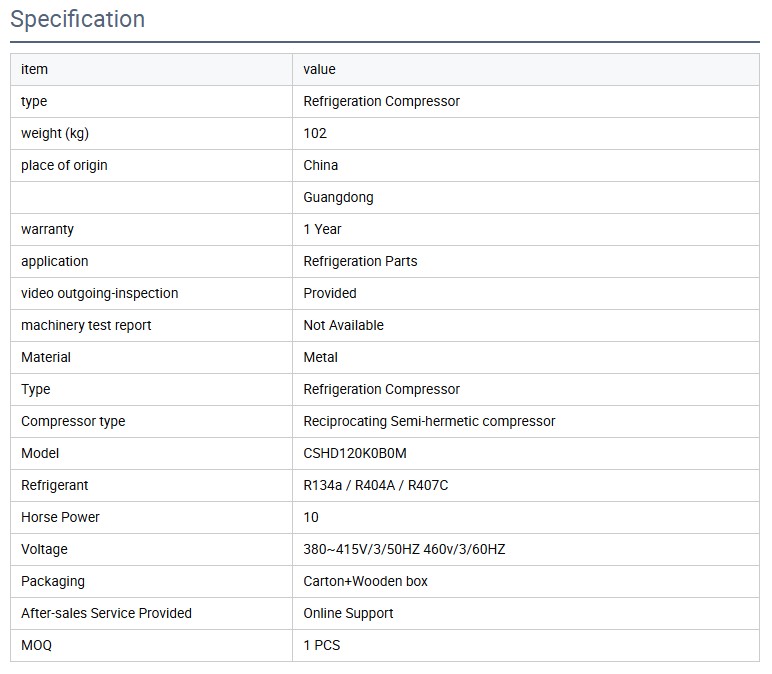Click the 'Refrigeration Parts' application value
The image size is (772, 674).
(x=360, y=261)
